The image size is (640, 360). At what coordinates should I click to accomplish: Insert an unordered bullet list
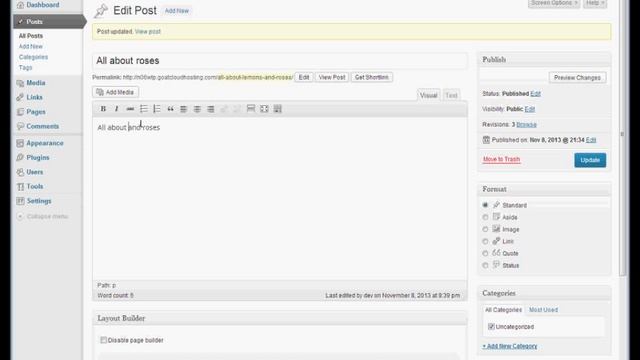(x=143, y=109)
